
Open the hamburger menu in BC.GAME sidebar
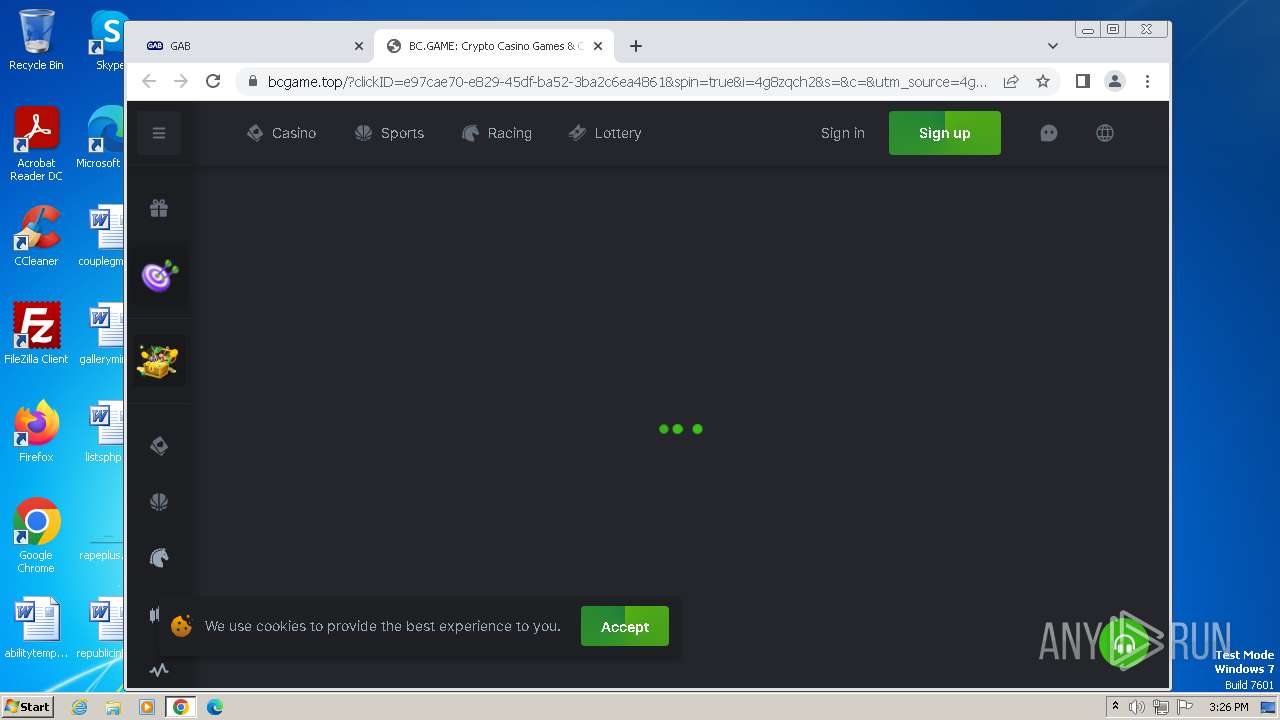click(x=159, y=133)
